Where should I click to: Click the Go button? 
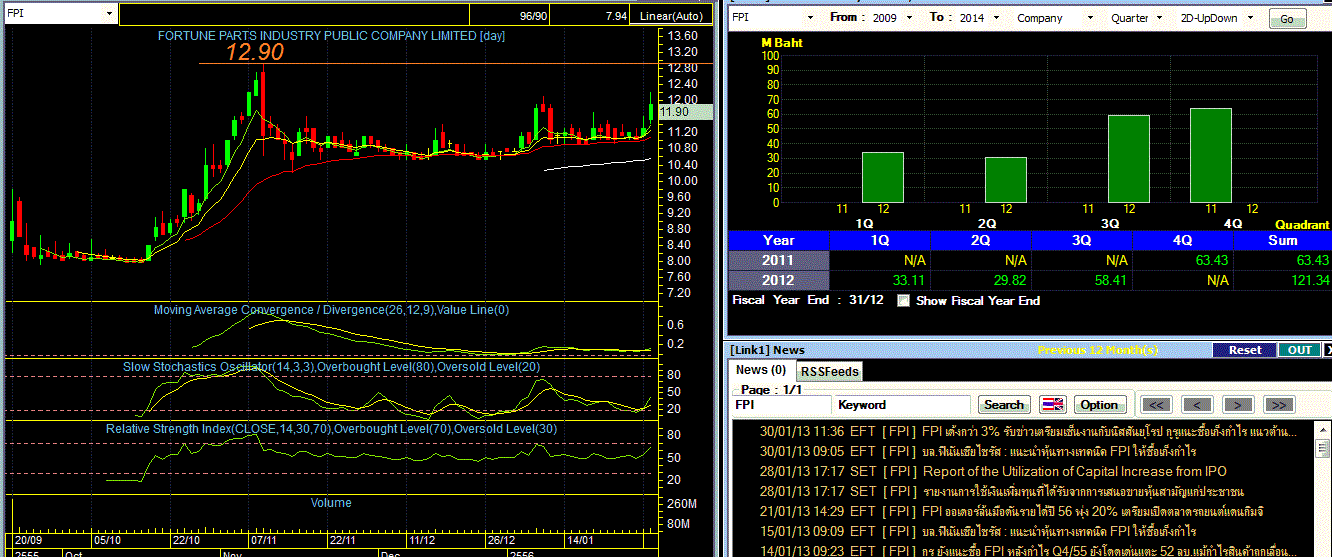tap(1286, 19)
